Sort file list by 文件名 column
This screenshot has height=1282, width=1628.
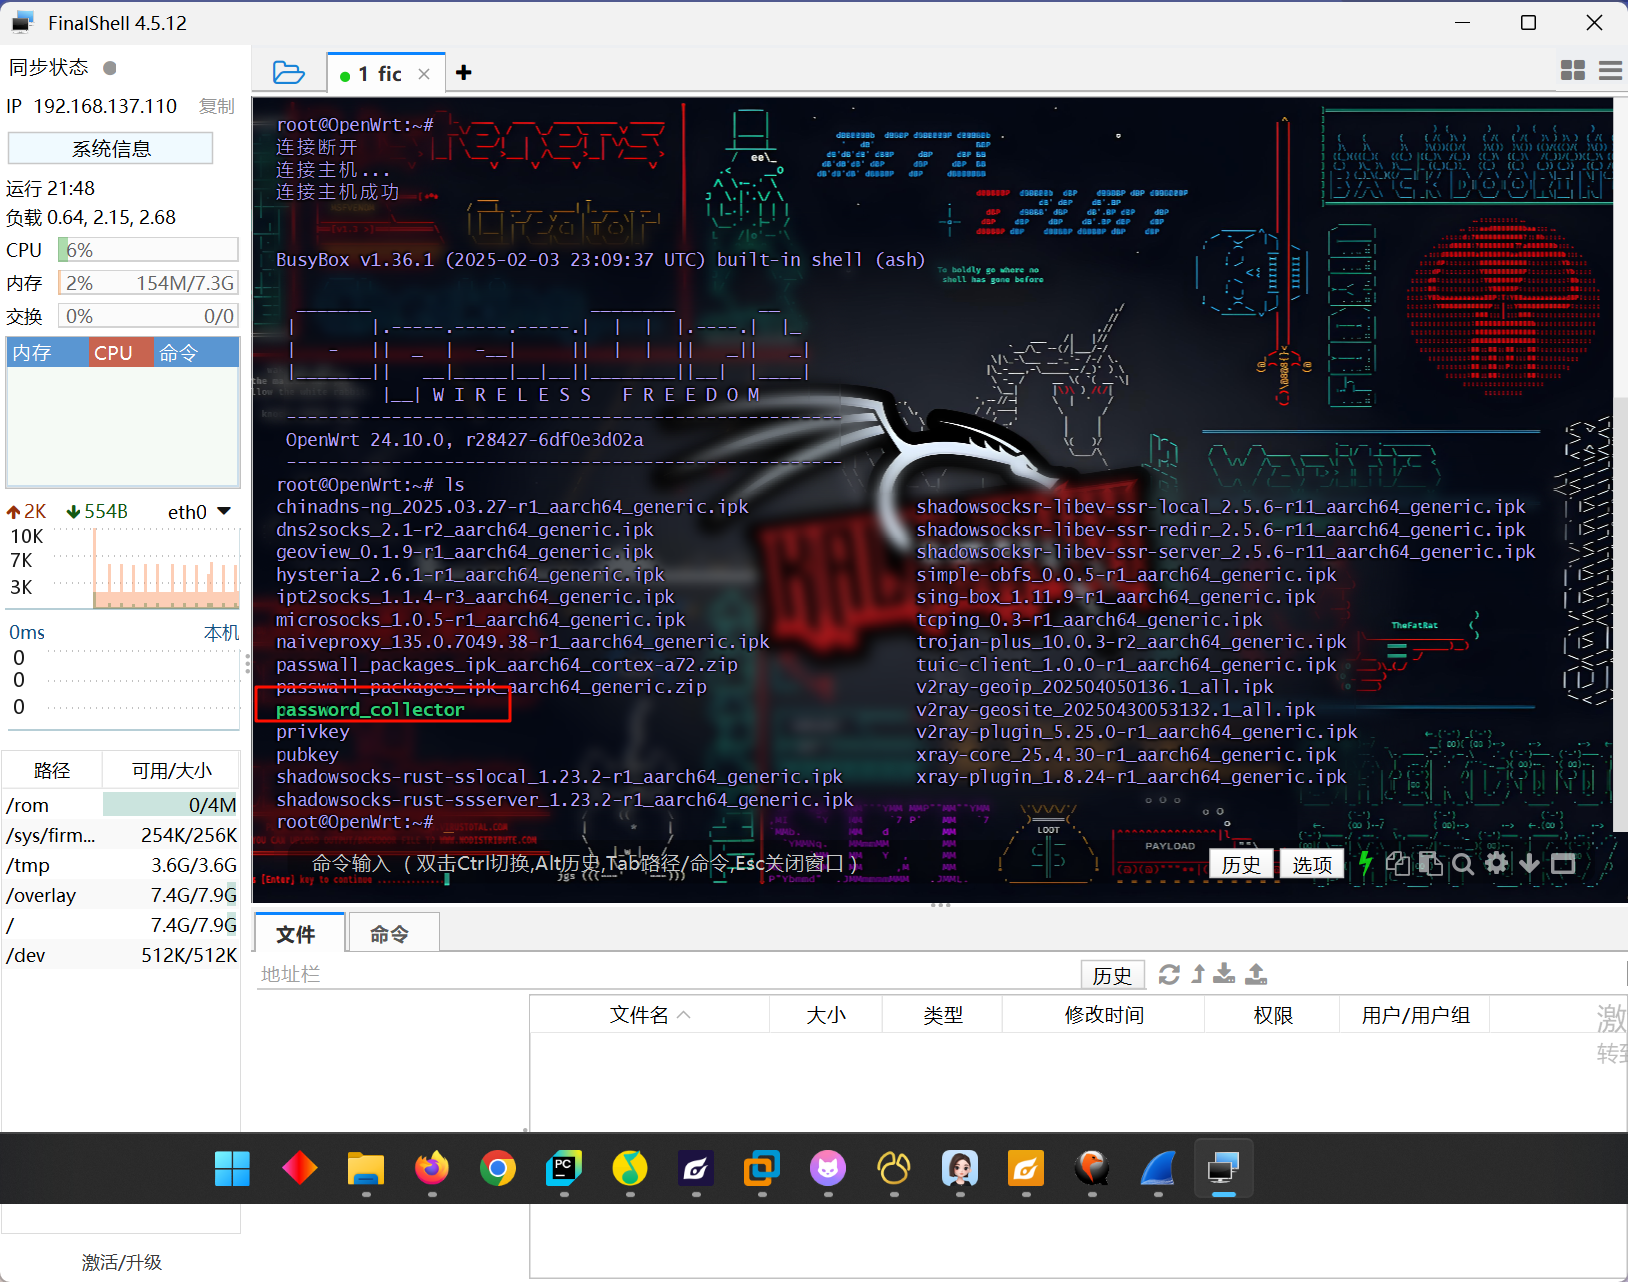pos(650,1015)
